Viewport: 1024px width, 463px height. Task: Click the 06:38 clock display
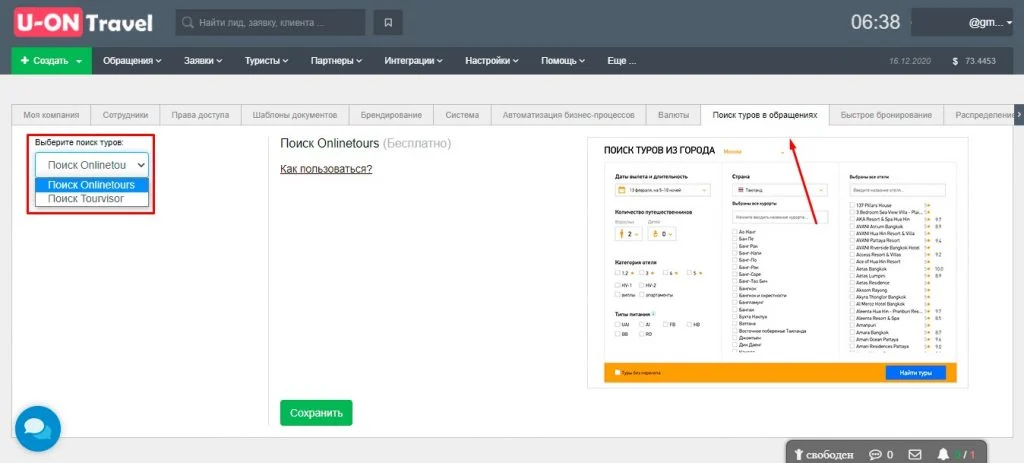coord(875,22)
